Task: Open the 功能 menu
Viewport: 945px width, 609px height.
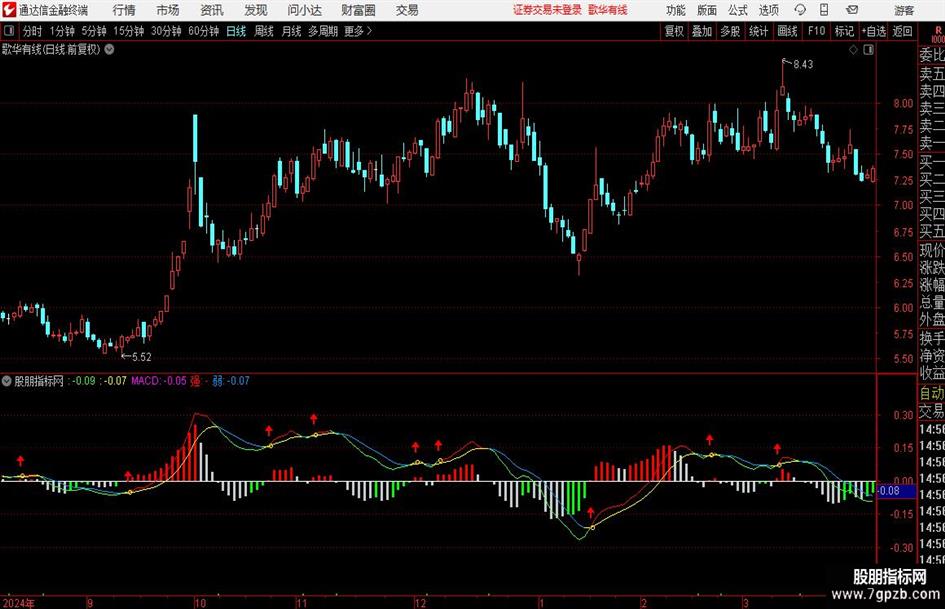Action: click(x=676, y=10)
